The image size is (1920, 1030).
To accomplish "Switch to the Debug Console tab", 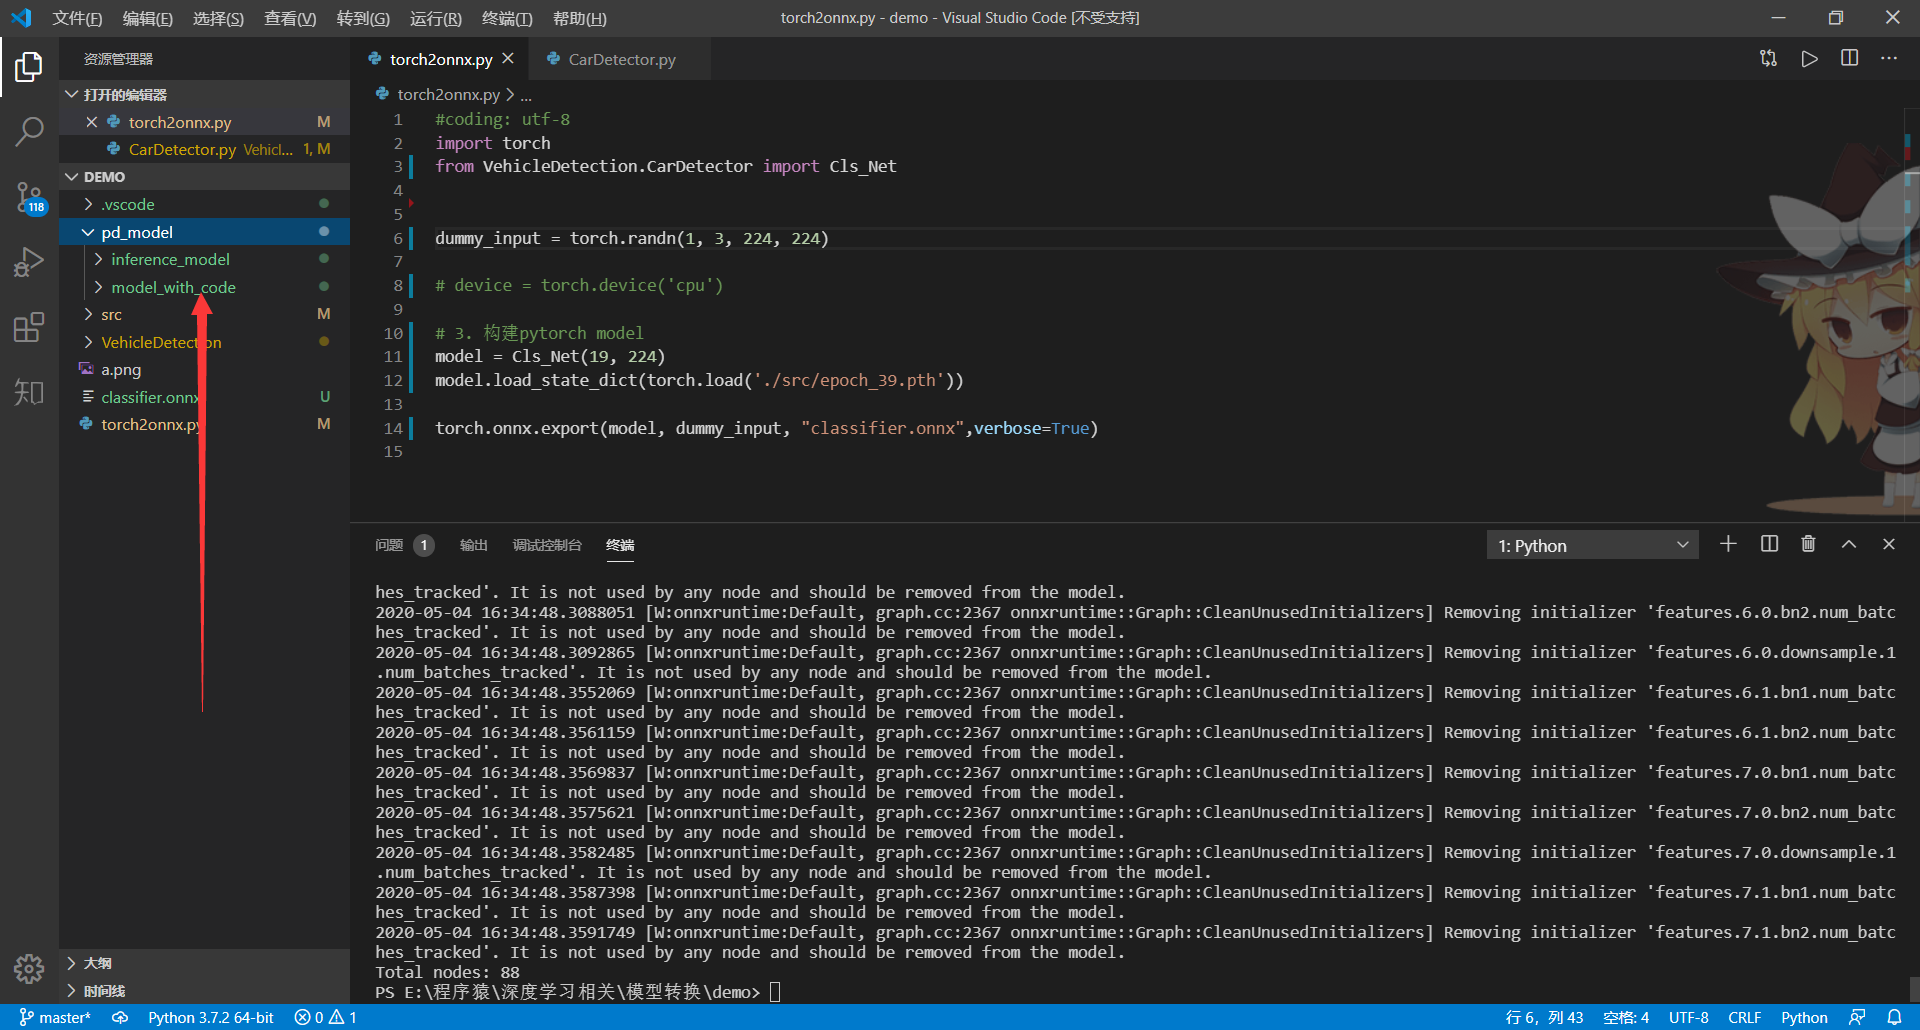I will (x=546, y=545).
